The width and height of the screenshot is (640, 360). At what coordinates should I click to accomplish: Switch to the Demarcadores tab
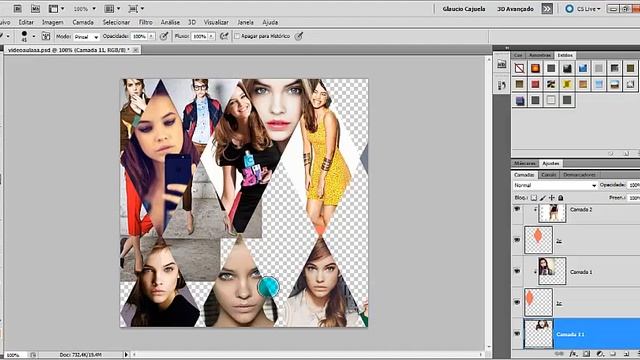coord(579,175)
